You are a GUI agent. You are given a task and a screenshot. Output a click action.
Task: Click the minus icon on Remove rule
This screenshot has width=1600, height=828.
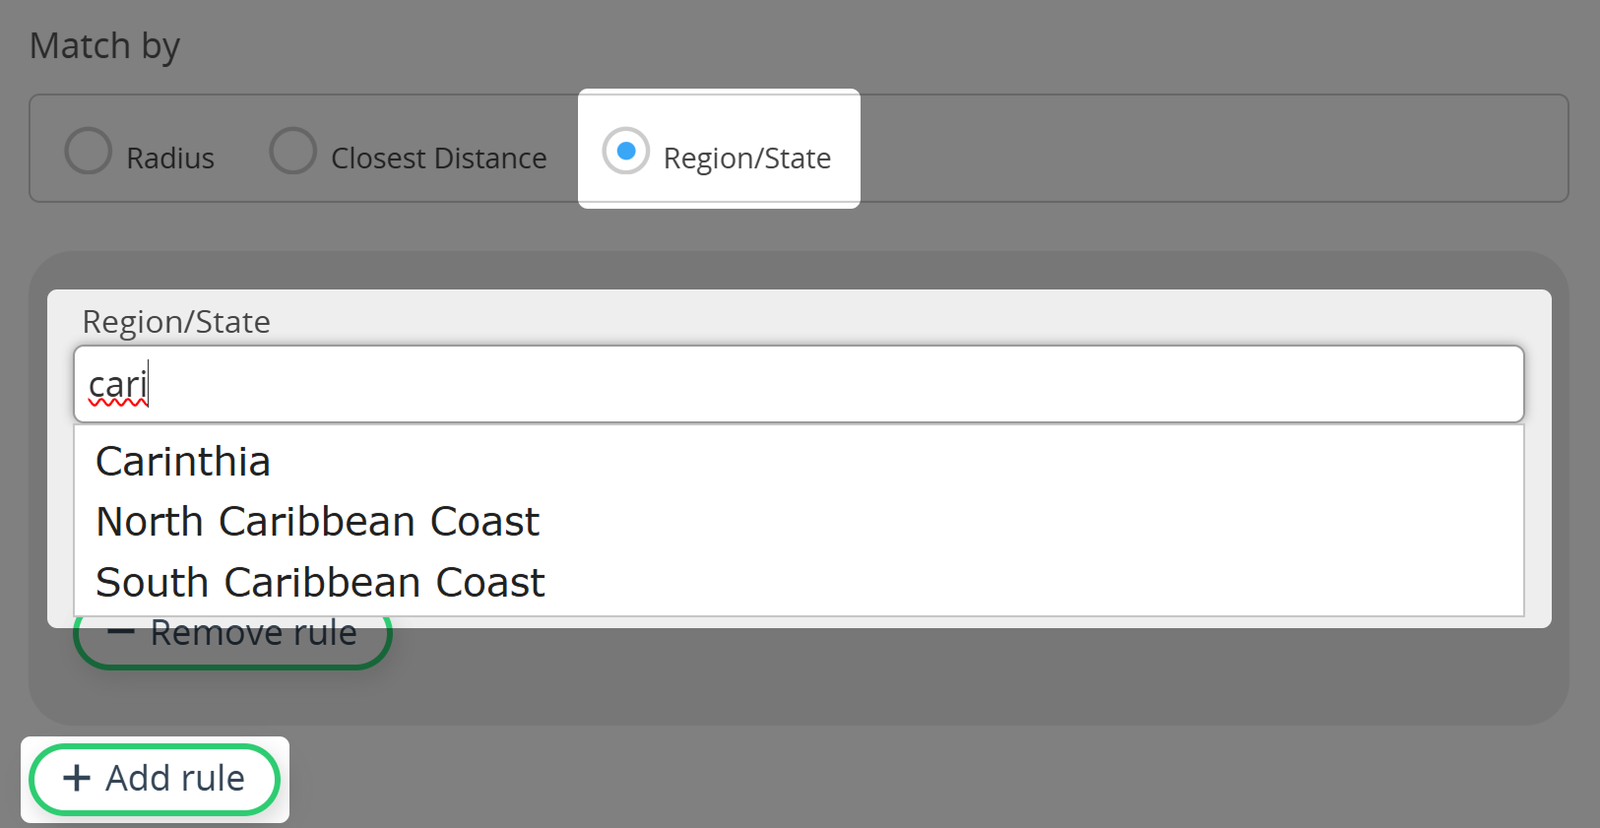(x=120, y=631)
